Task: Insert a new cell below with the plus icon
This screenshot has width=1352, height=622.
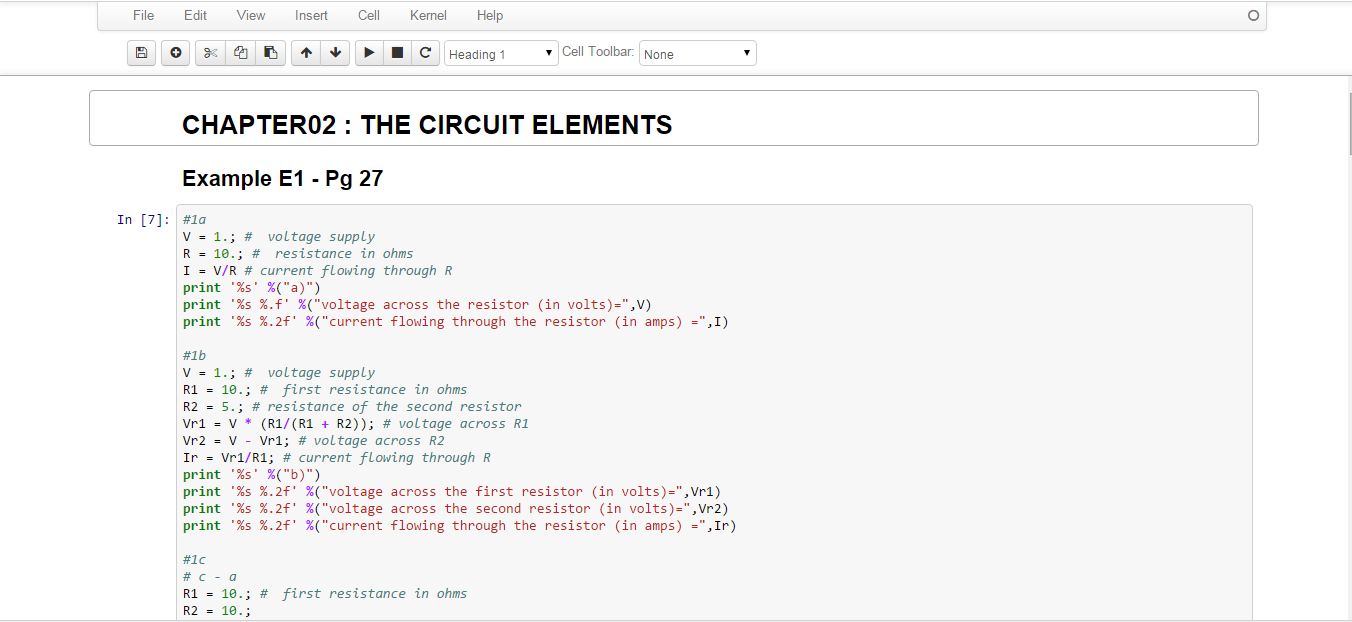Action: 176,53
